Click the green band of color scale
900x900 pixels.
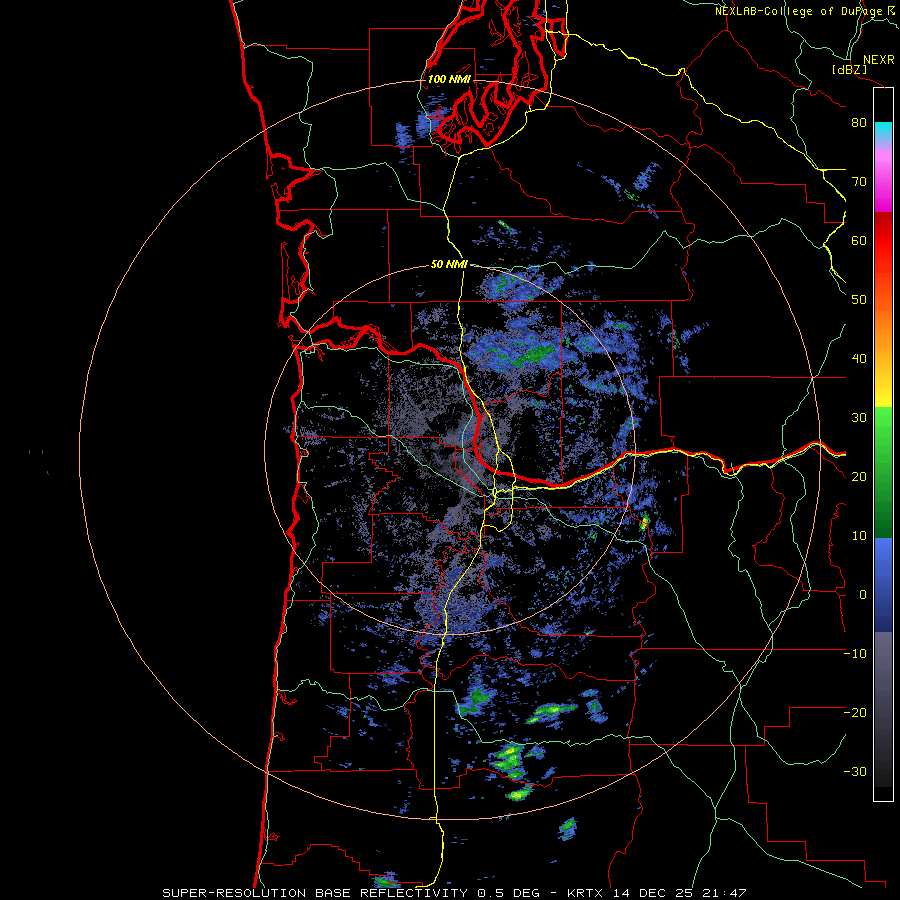click(883, 472)
